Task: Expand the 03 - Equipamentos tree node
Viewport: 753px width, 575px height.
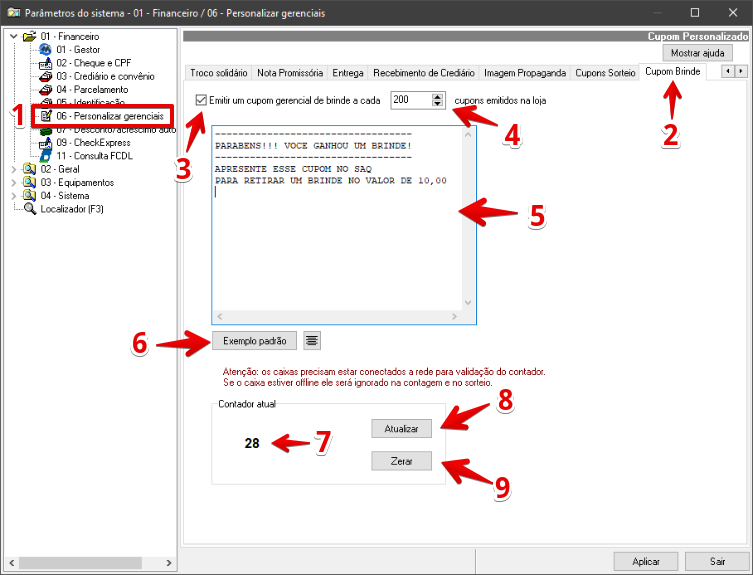Action: (14, 183)
